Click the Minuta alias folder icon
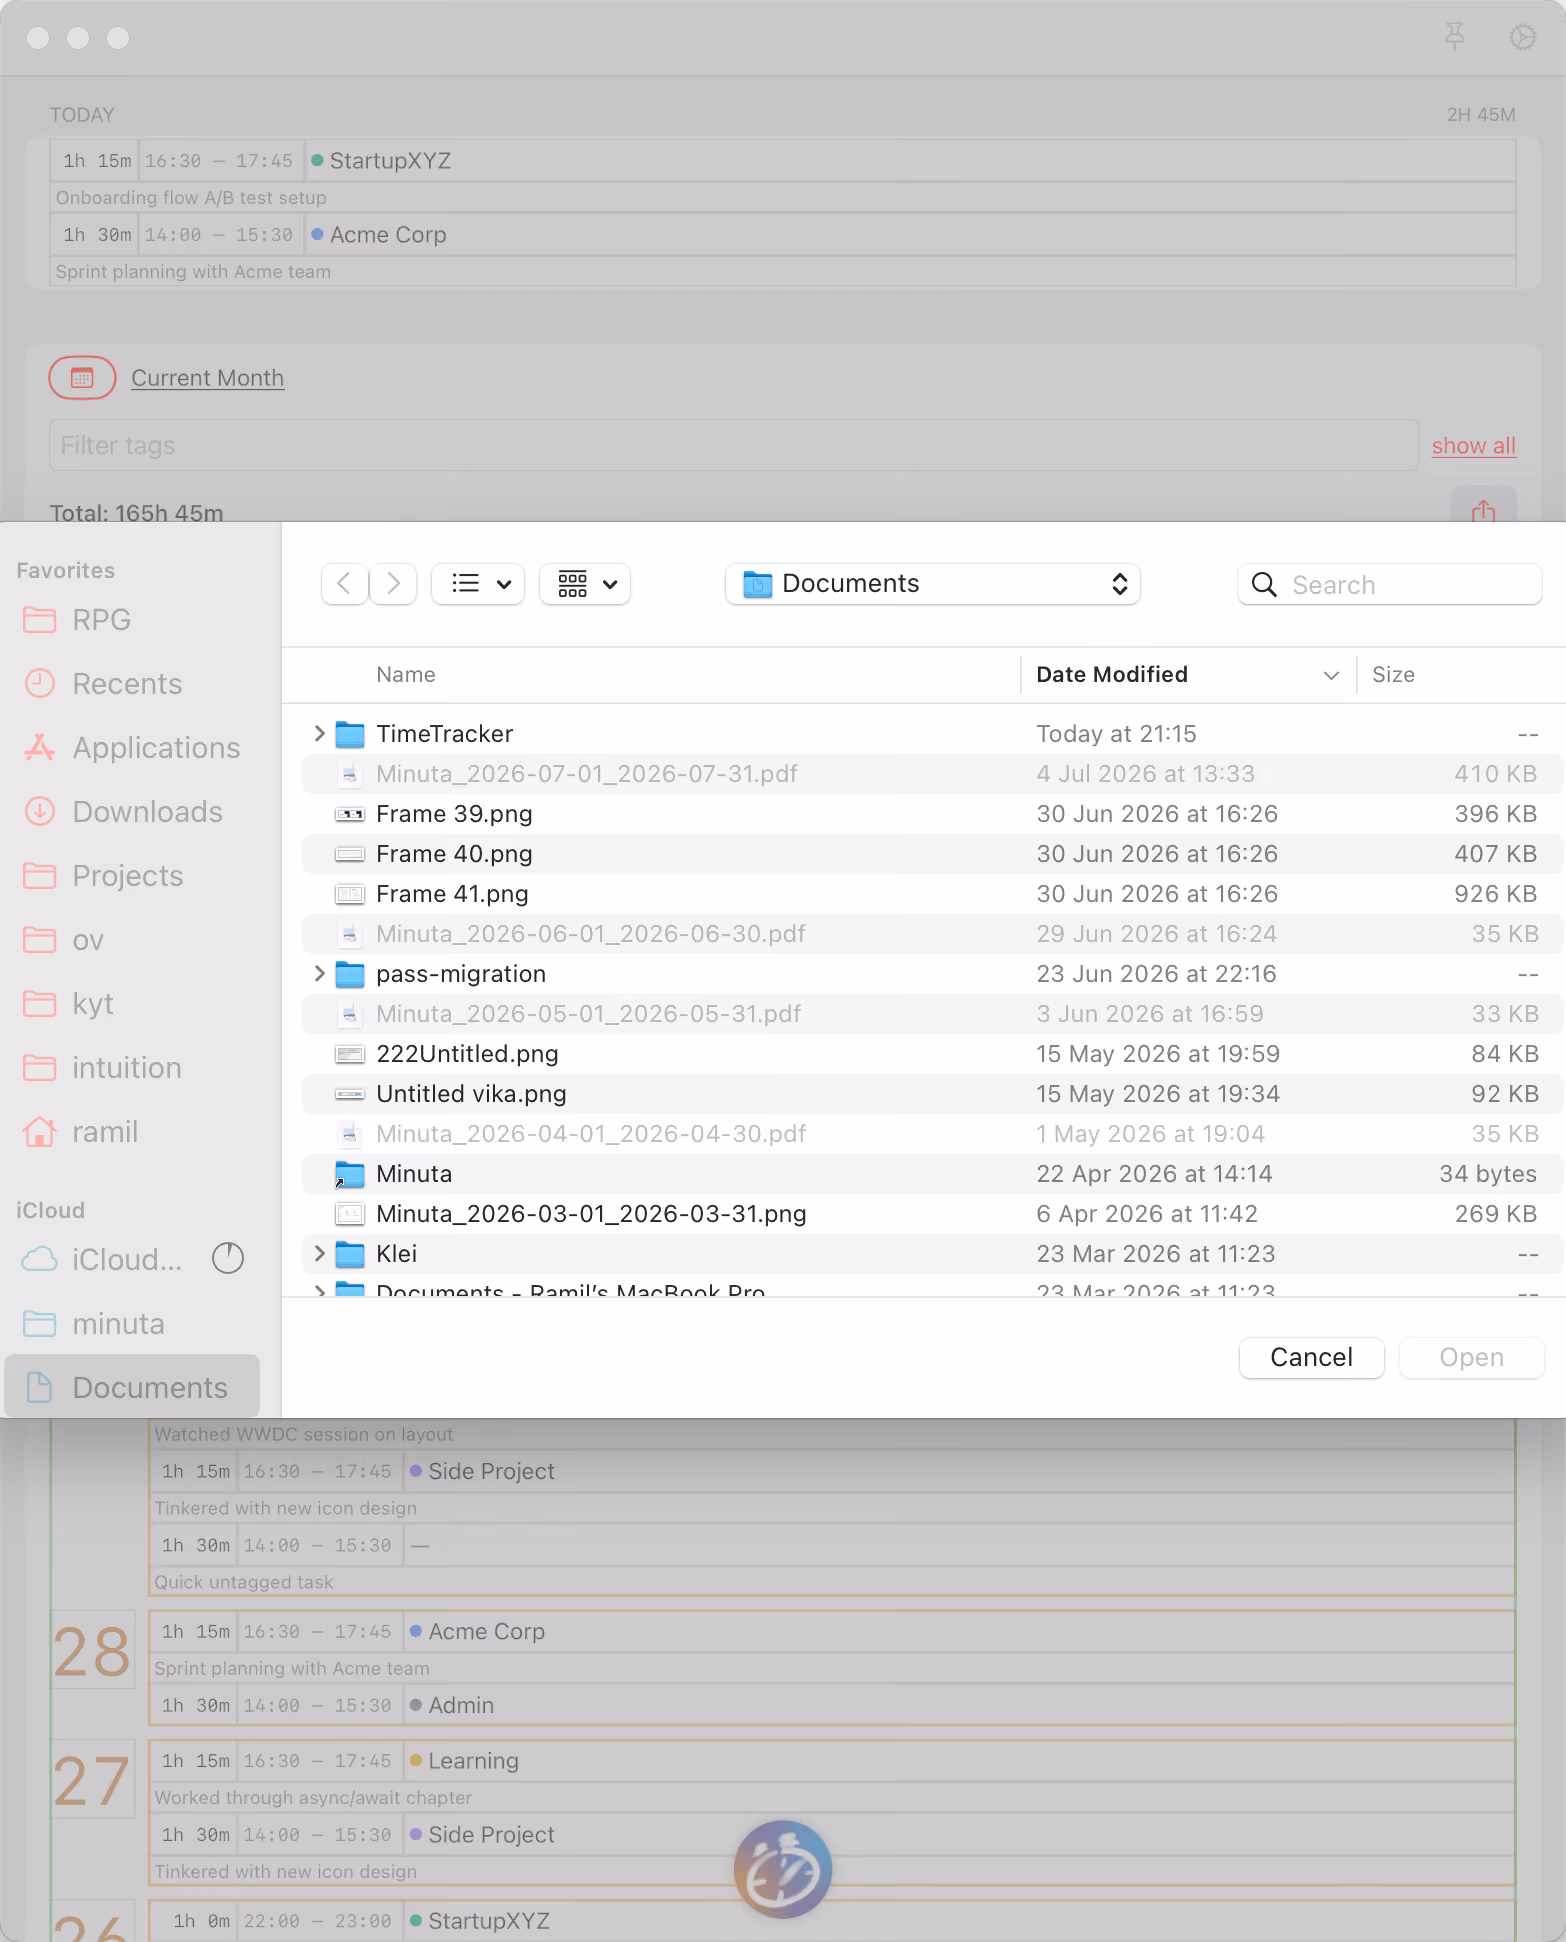The width and height of the screenshot is (1566, 1942). click(349, 1174)
